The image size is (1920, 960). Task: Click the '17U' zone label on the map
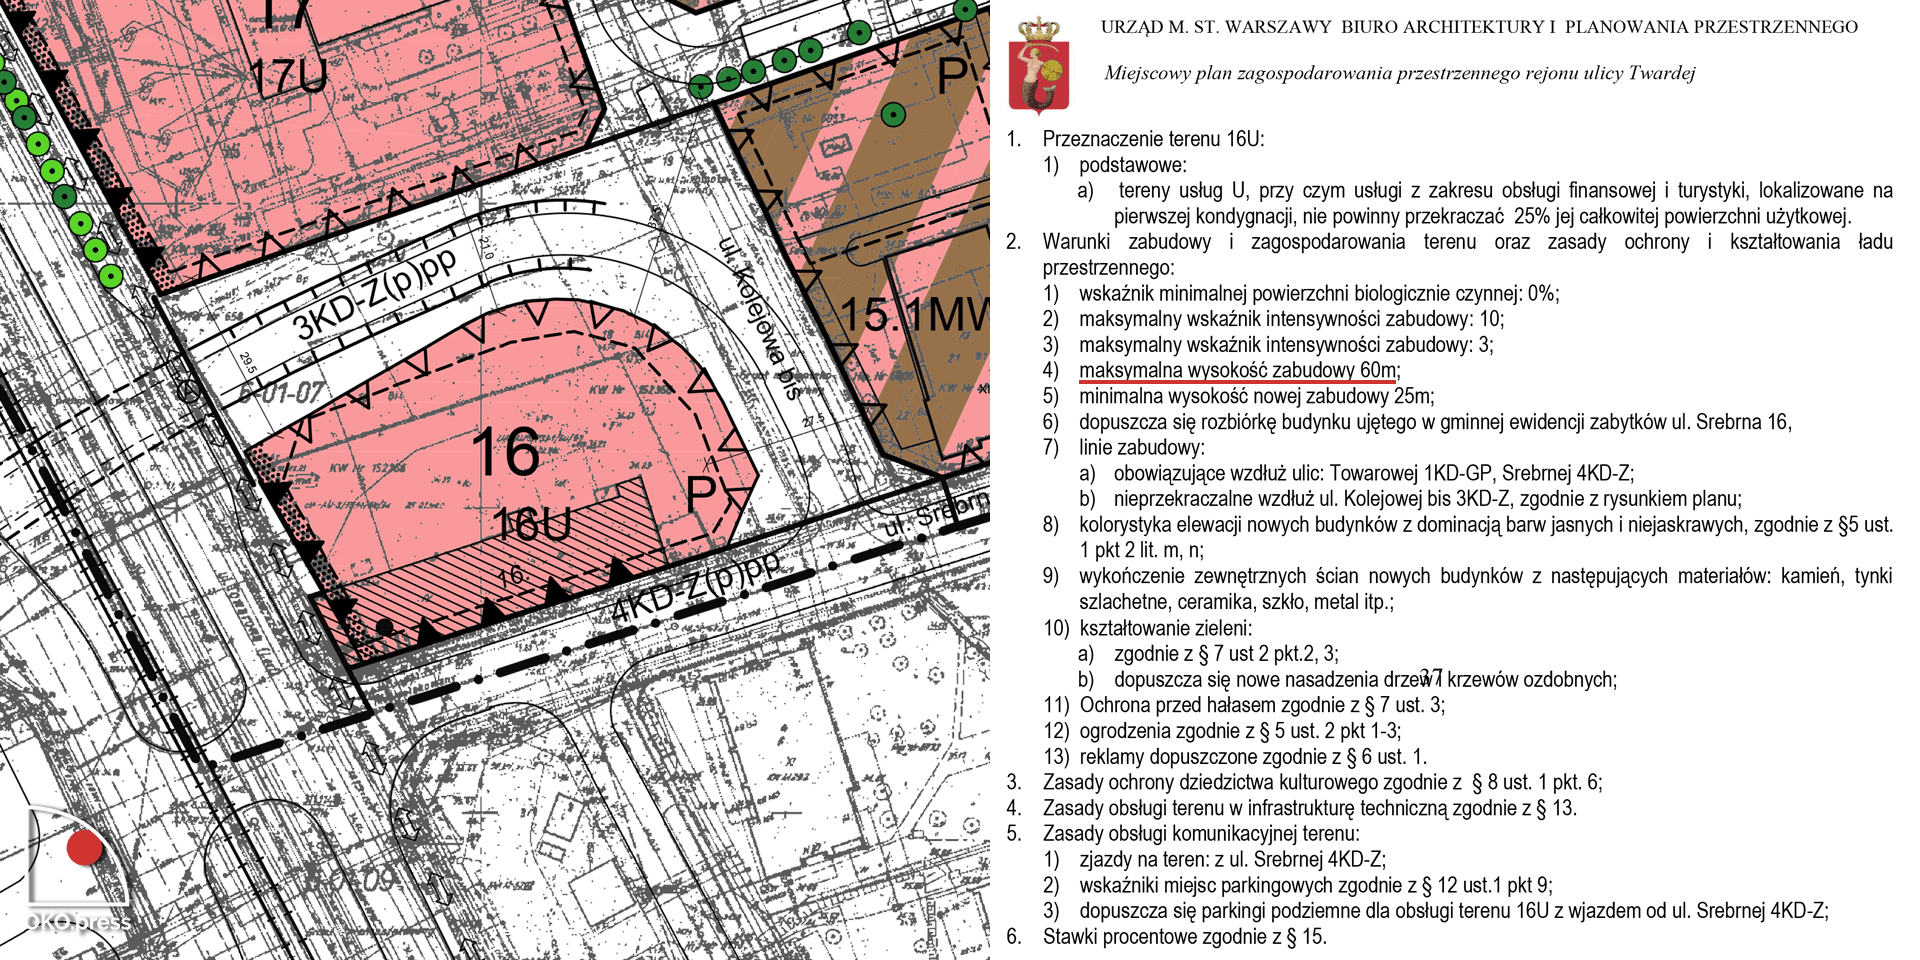pyautogui.click(x=288, y=77)
